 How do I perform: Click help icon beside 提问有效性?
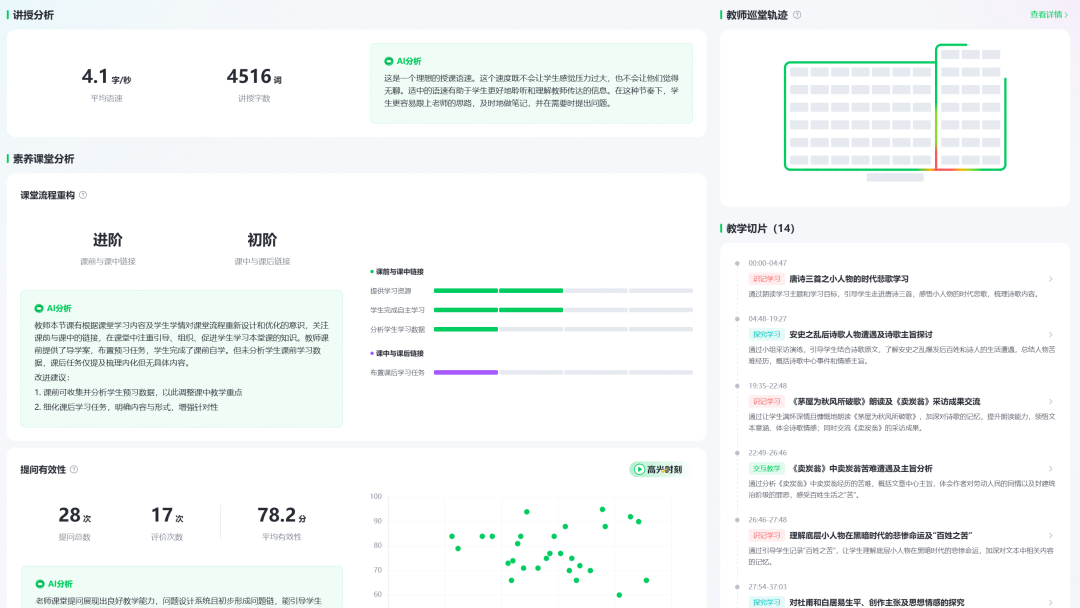pyautogui.click(x=74, y=469)
